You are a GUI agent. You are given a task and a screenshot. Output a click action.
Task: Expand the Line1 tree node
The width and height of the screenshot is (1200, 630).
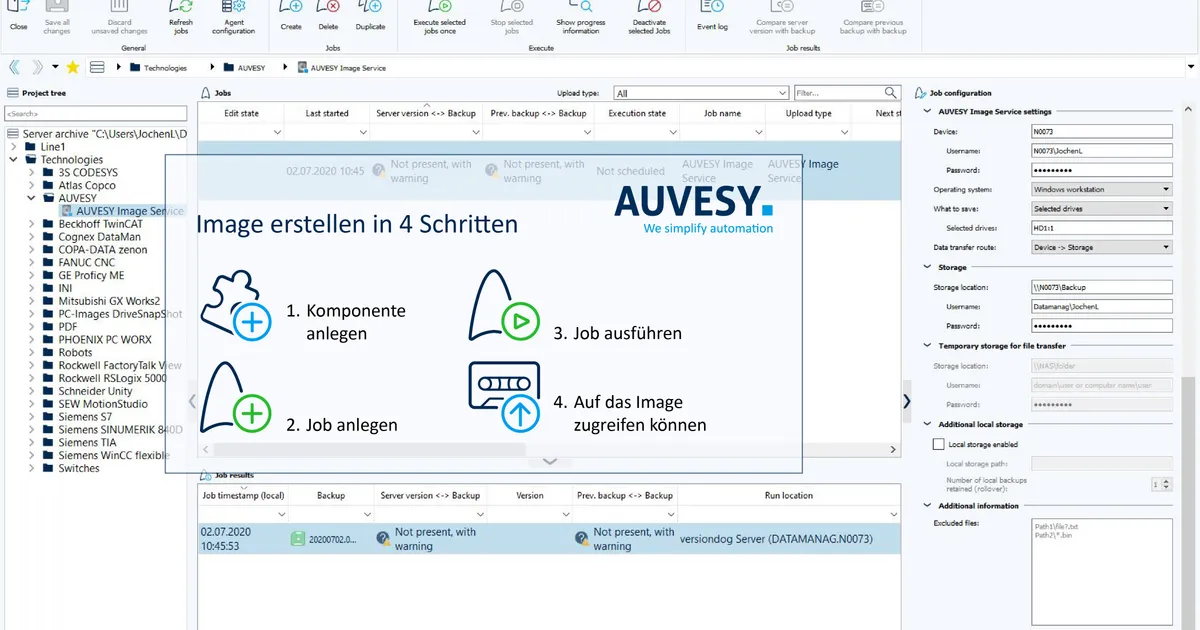coord(13,146)
